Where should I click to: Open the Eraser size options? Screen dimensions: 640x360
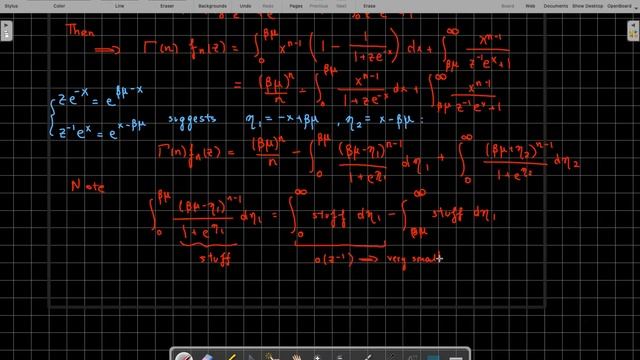[x=167, y=6]
